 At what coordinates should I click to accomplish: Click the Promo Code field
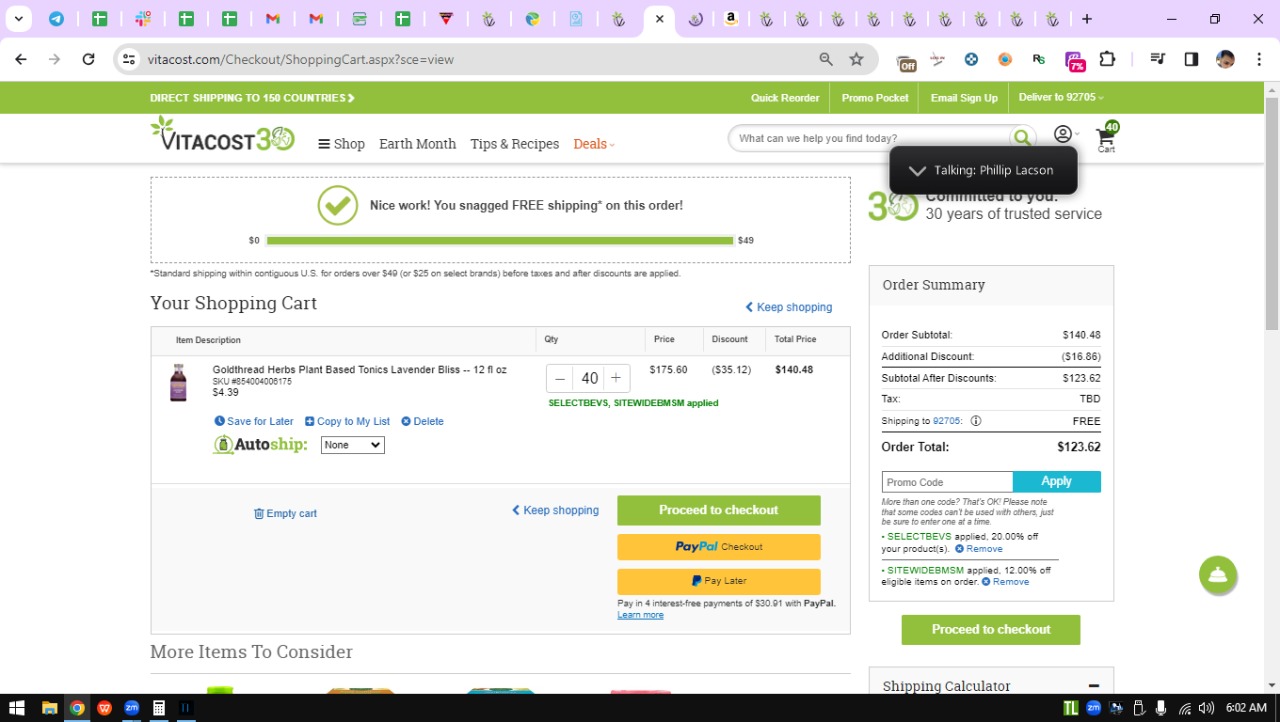pyautogui.click(x=947, y=482)
